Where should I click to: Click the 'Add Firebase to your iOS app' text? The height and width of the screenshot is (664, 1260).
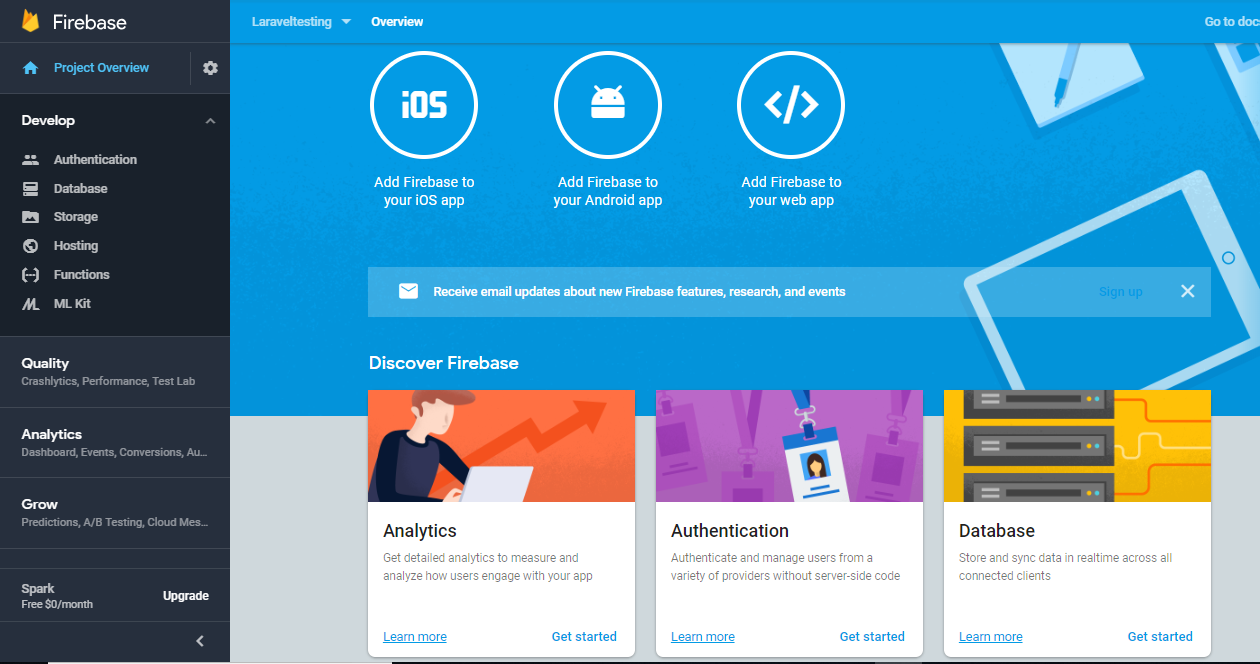pos(424,191)
